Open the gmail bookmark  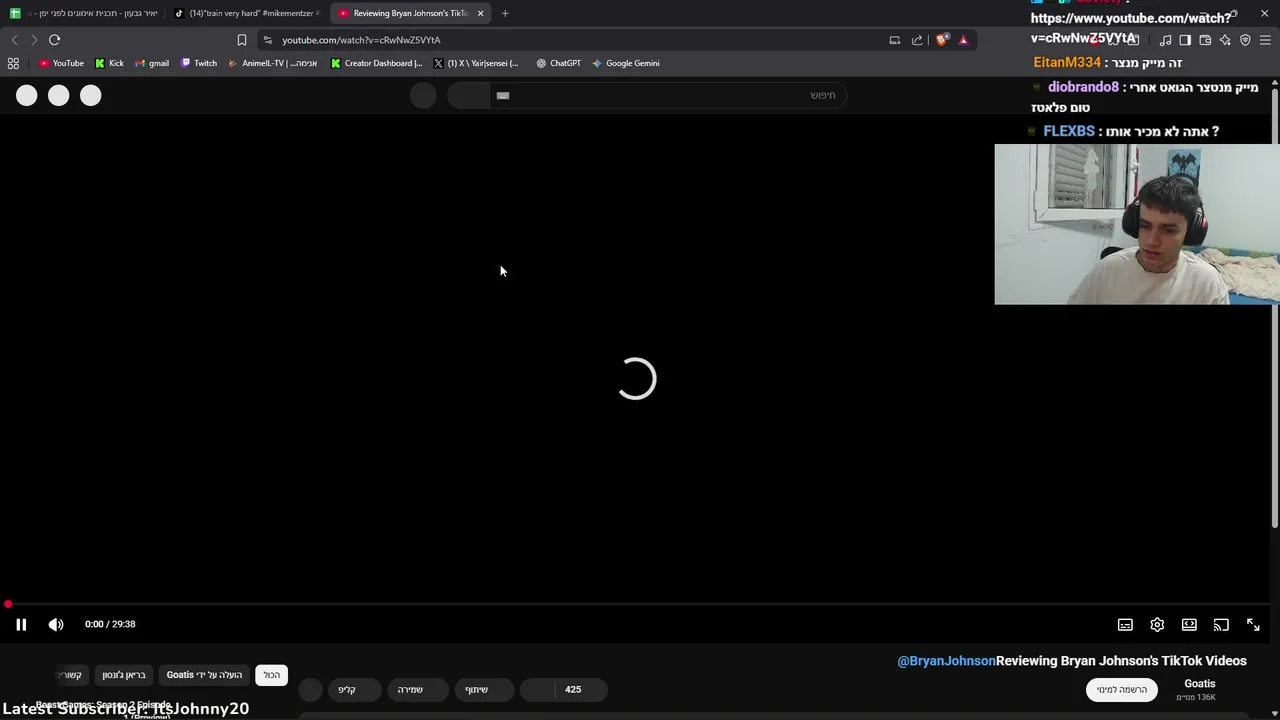tap(152, 63)
